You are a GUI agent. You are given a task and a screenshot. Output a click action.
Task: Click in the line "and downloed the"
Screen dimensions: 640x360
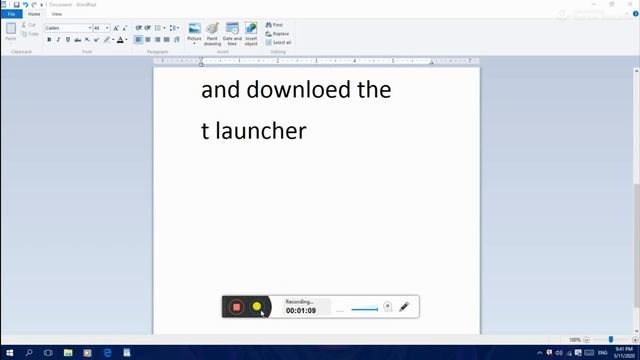(296, 89)
